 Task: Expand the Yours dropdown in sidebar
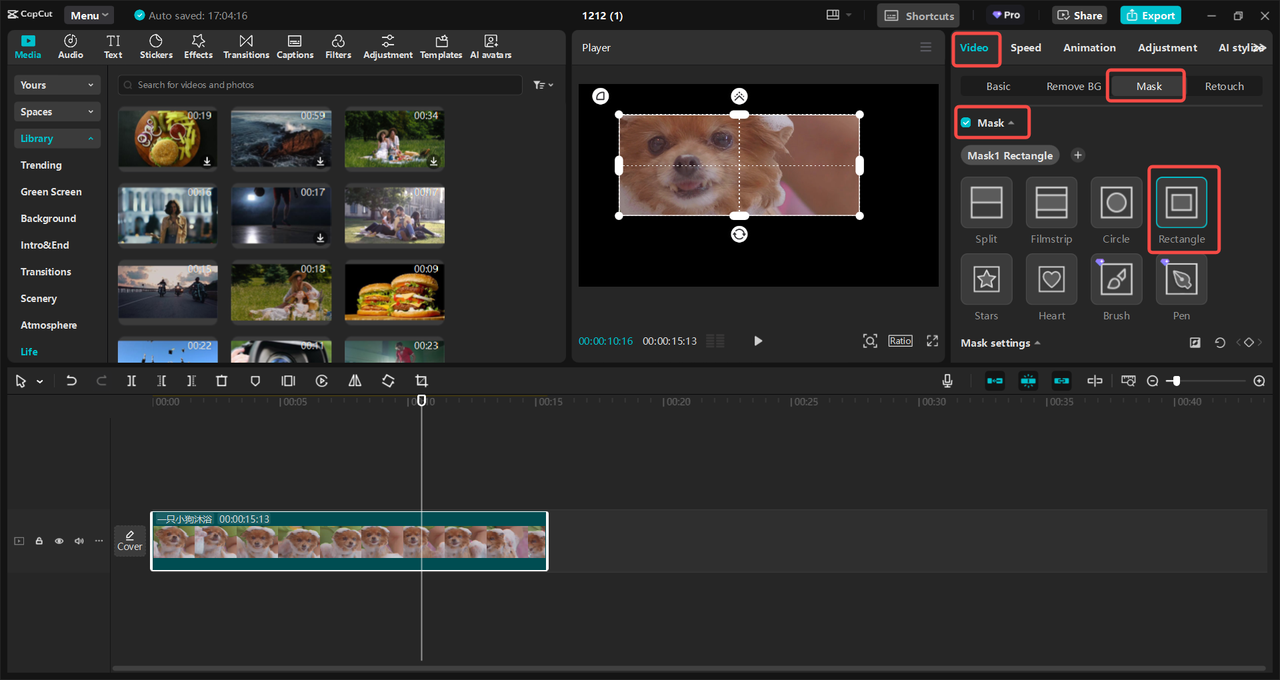coord(58,85)
